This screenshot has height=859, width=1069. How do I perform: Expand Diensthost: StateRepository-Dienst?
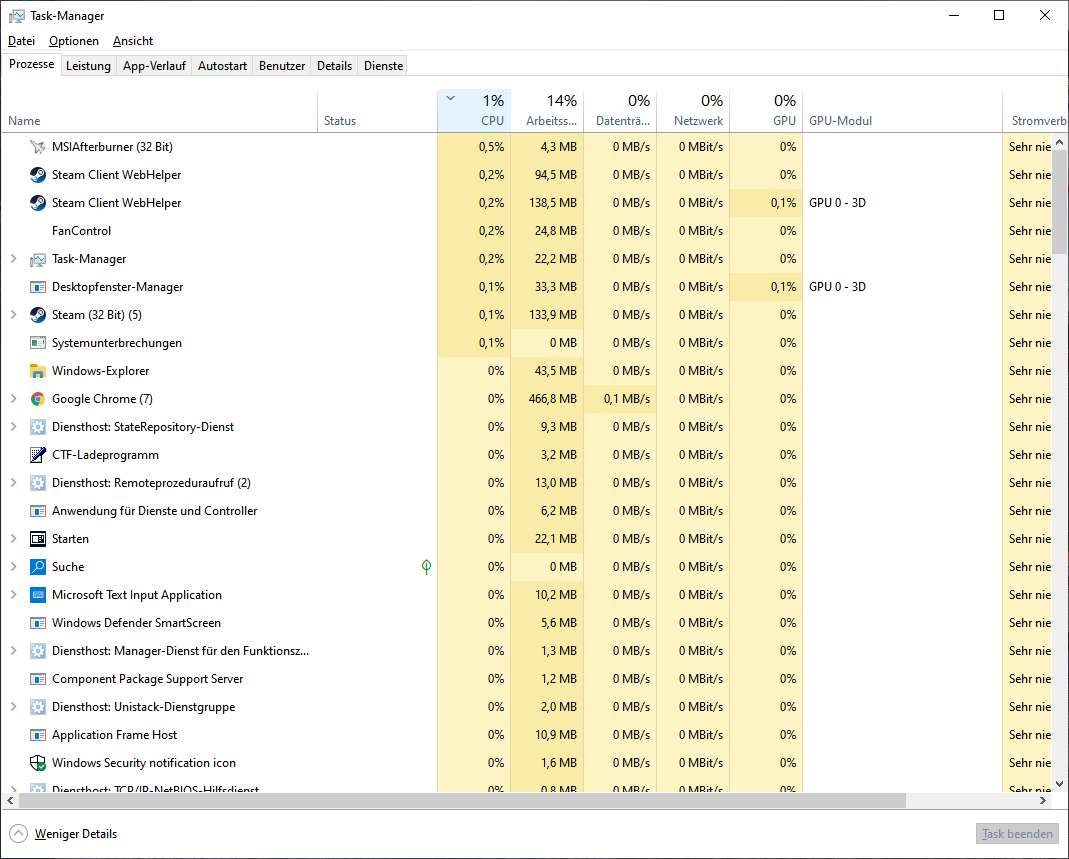13,427
